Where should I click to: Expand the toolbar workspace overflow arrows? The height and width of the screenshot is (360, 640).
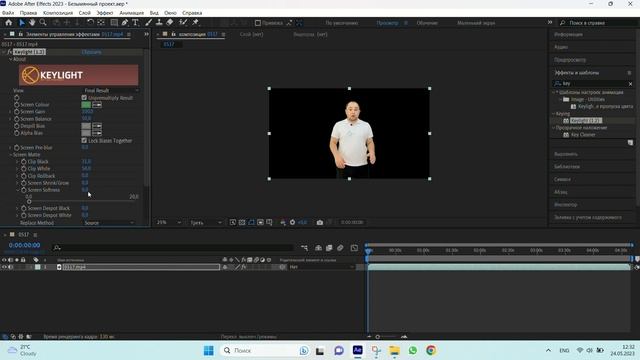(x=550, y=22)
